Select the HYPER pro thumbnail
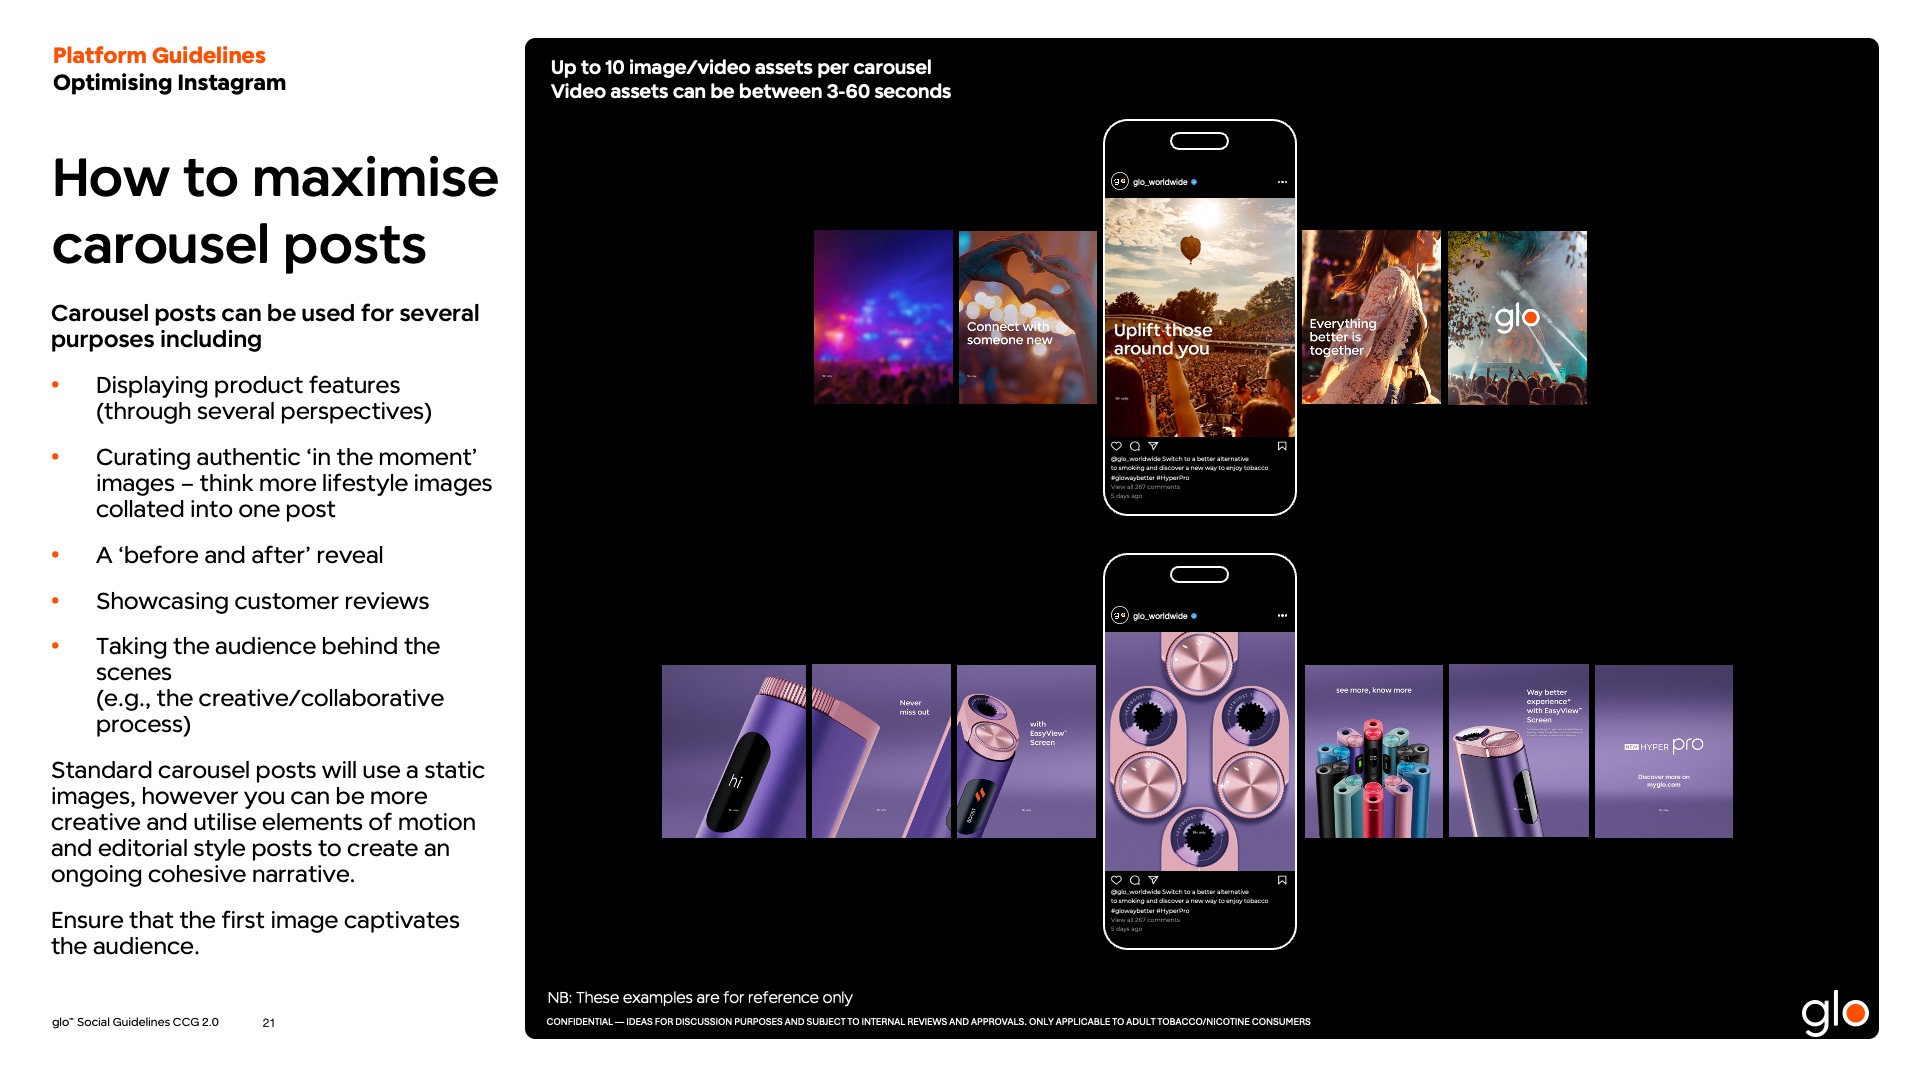1920x1080 pixels. pyautogui.click(x=1663, y=751)
